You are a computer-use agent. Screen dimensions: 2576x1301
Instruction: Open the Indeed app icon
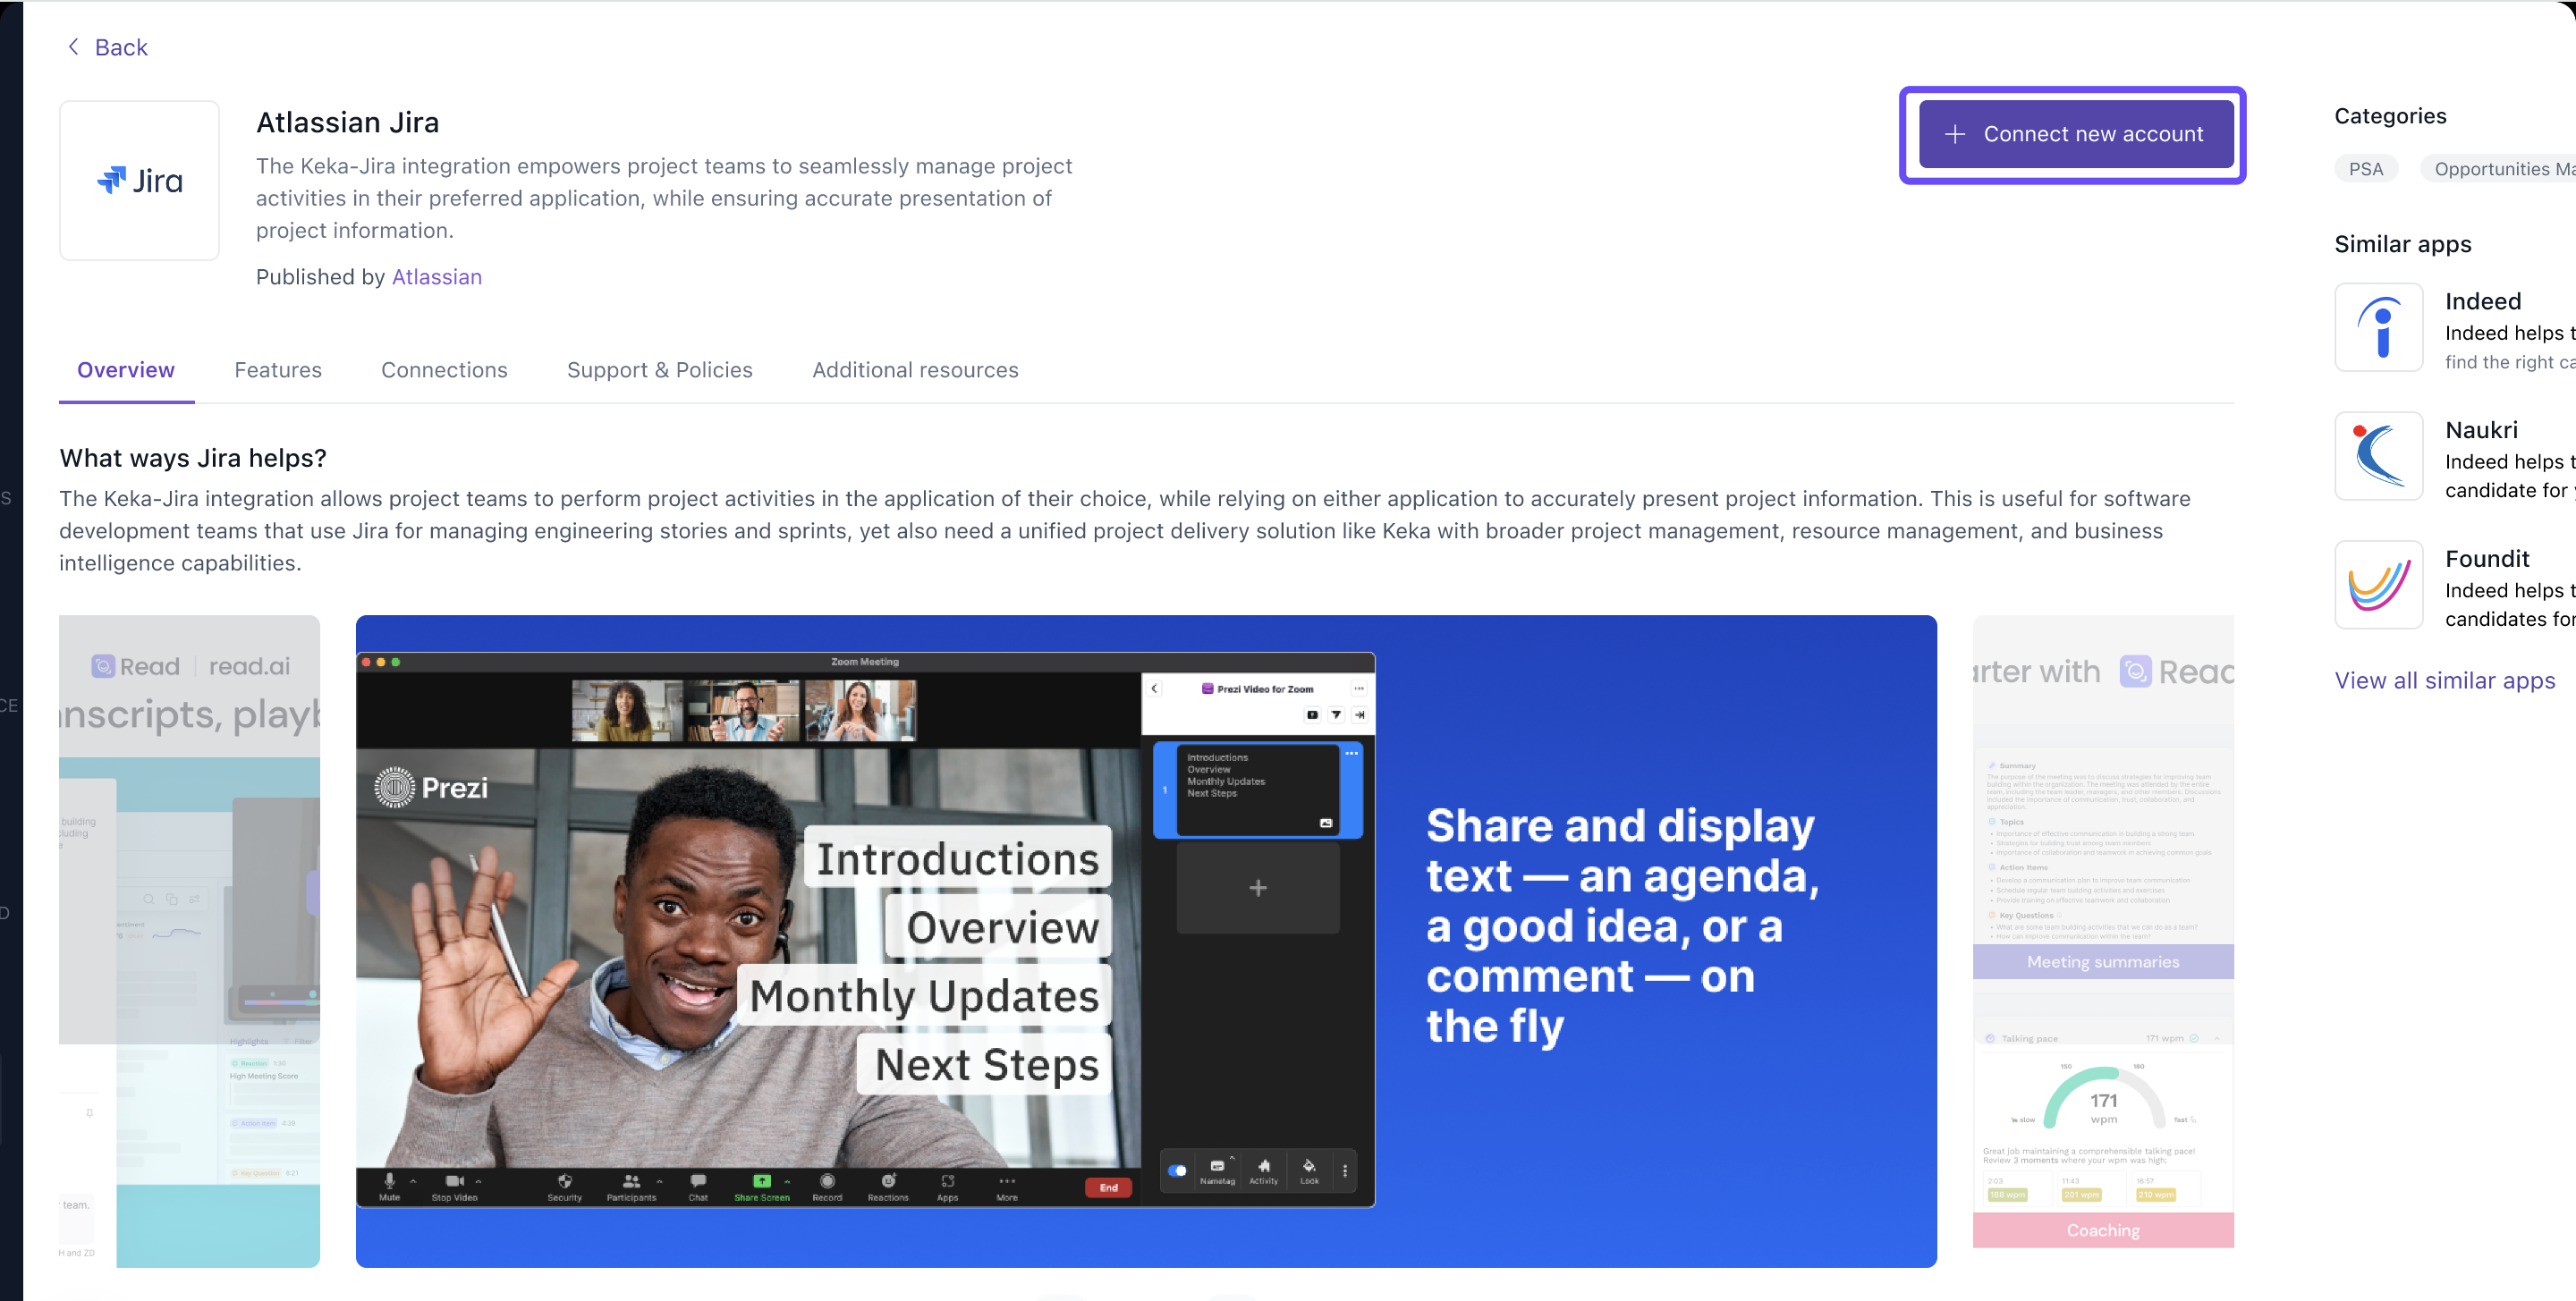click(x=2378, y=327)
